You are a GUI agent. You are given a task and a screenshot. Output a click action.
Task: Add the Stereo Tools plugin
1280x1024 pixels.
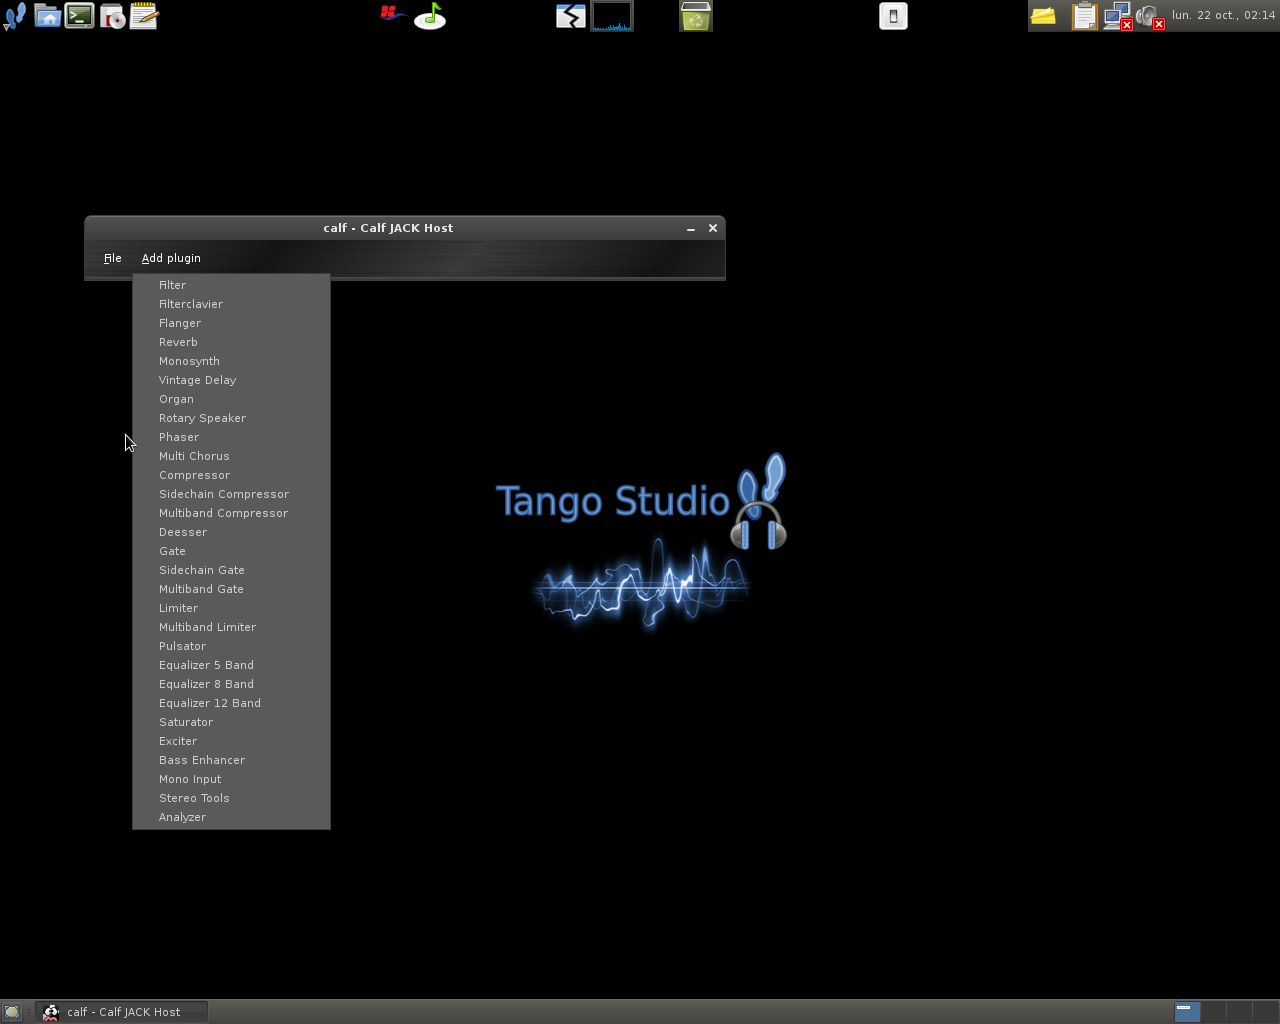pyautogui.click(x=231, y=798)
